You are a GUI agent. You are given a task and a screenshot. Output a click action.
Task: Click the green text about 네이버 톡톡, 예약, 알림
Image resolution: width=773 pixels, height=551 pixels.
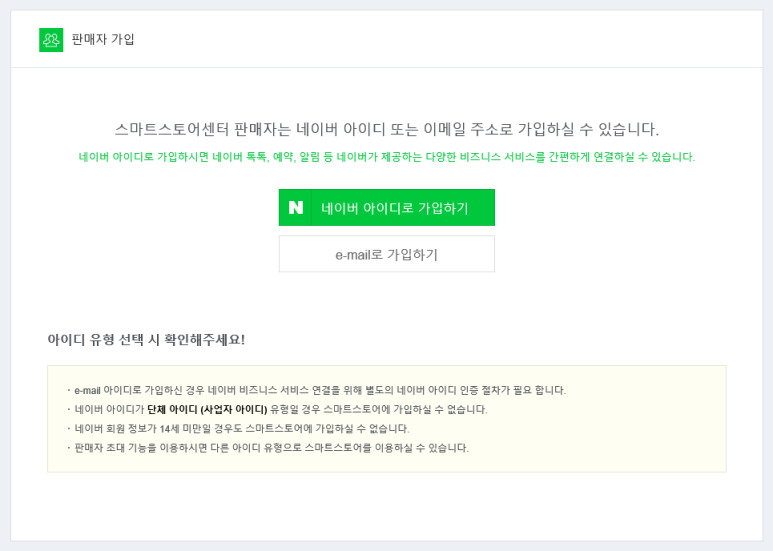click(387, 157)
